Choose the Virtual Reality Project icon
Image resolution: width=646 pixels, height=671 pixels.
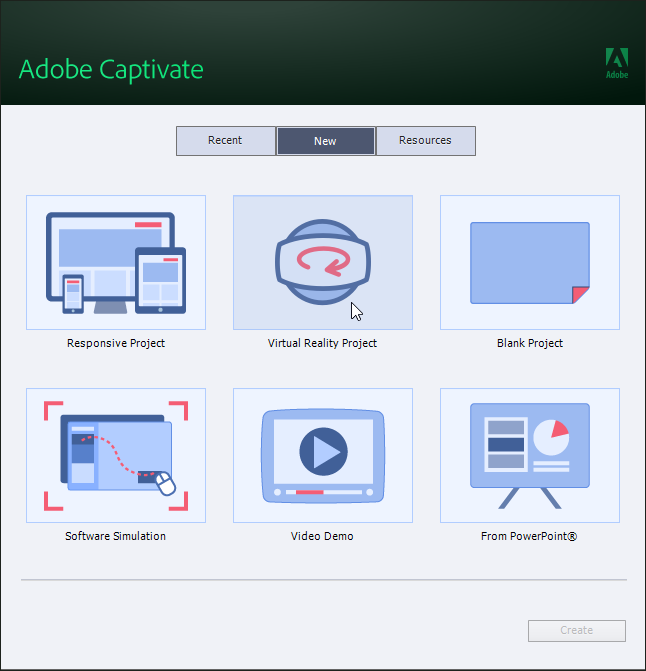click(322, 262)
